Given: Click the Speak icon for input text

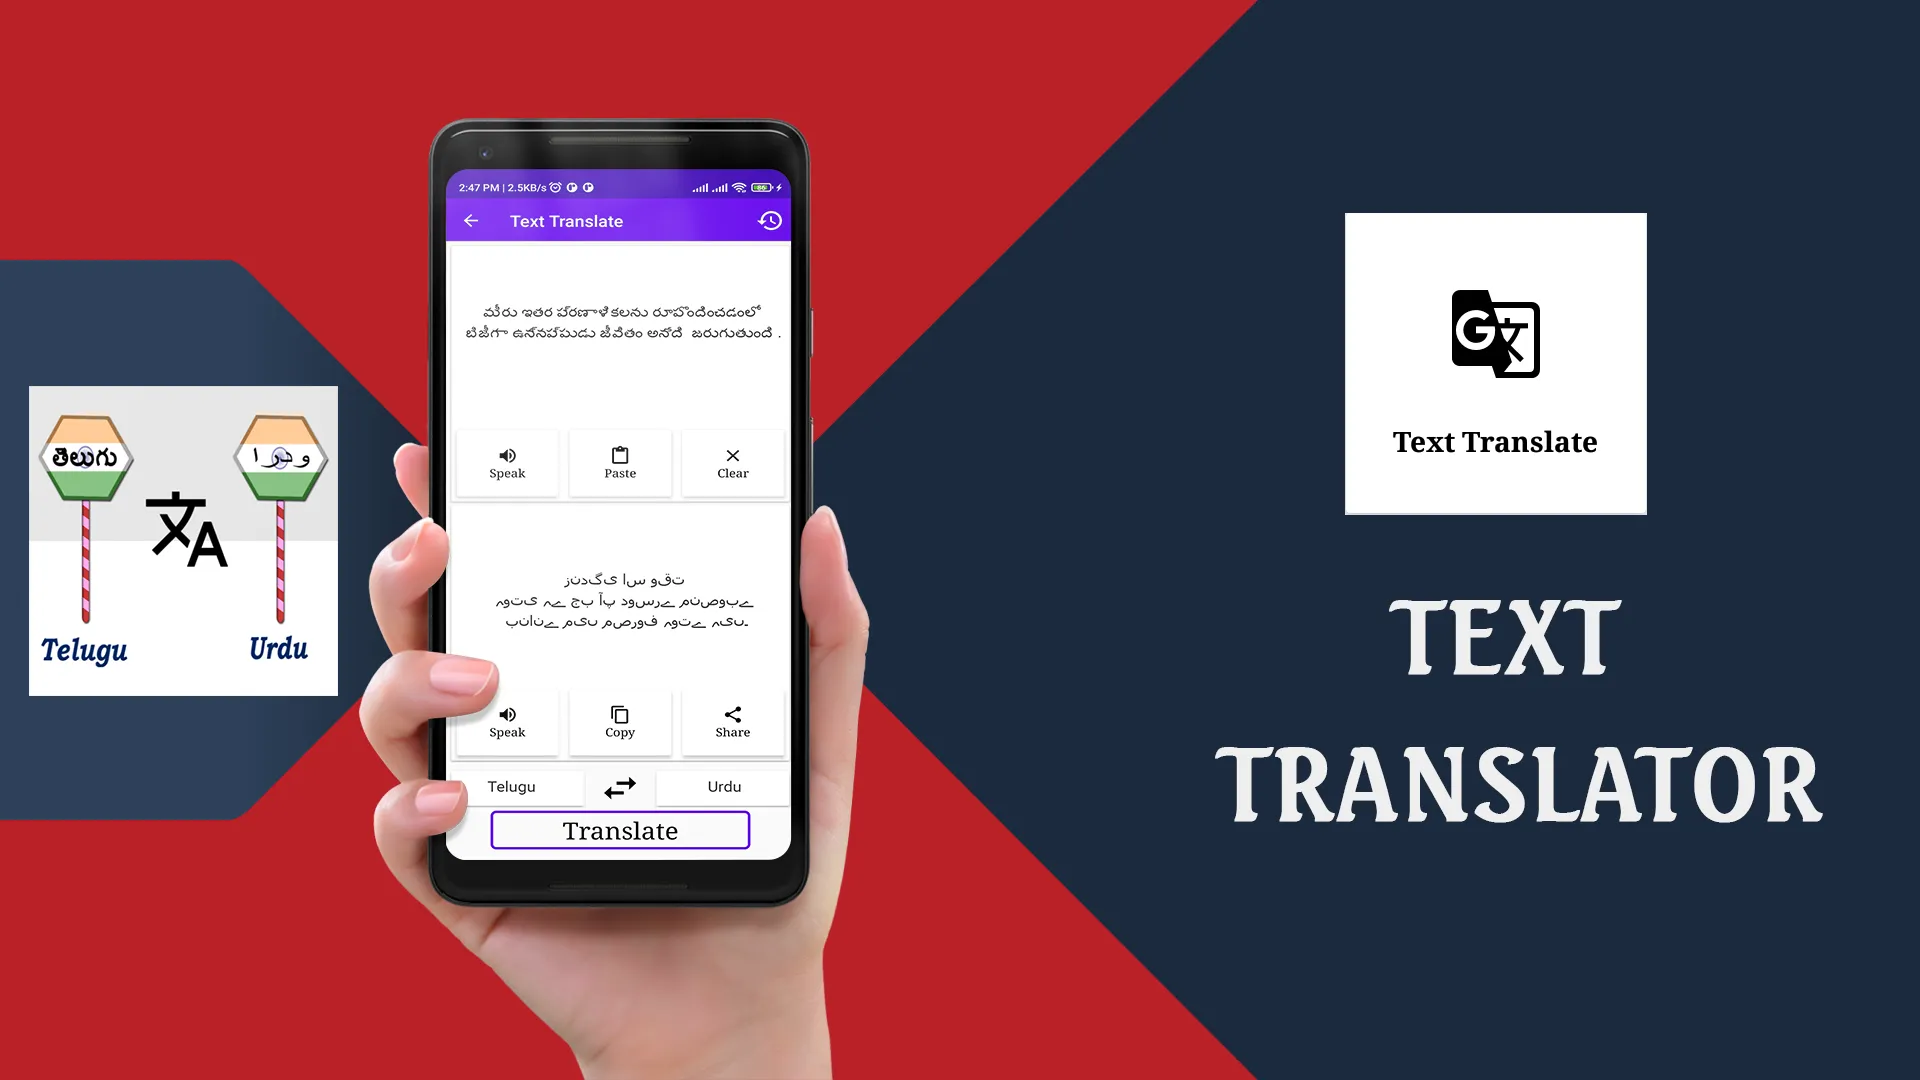Looking at the screenshot, I should pos(508,460).
